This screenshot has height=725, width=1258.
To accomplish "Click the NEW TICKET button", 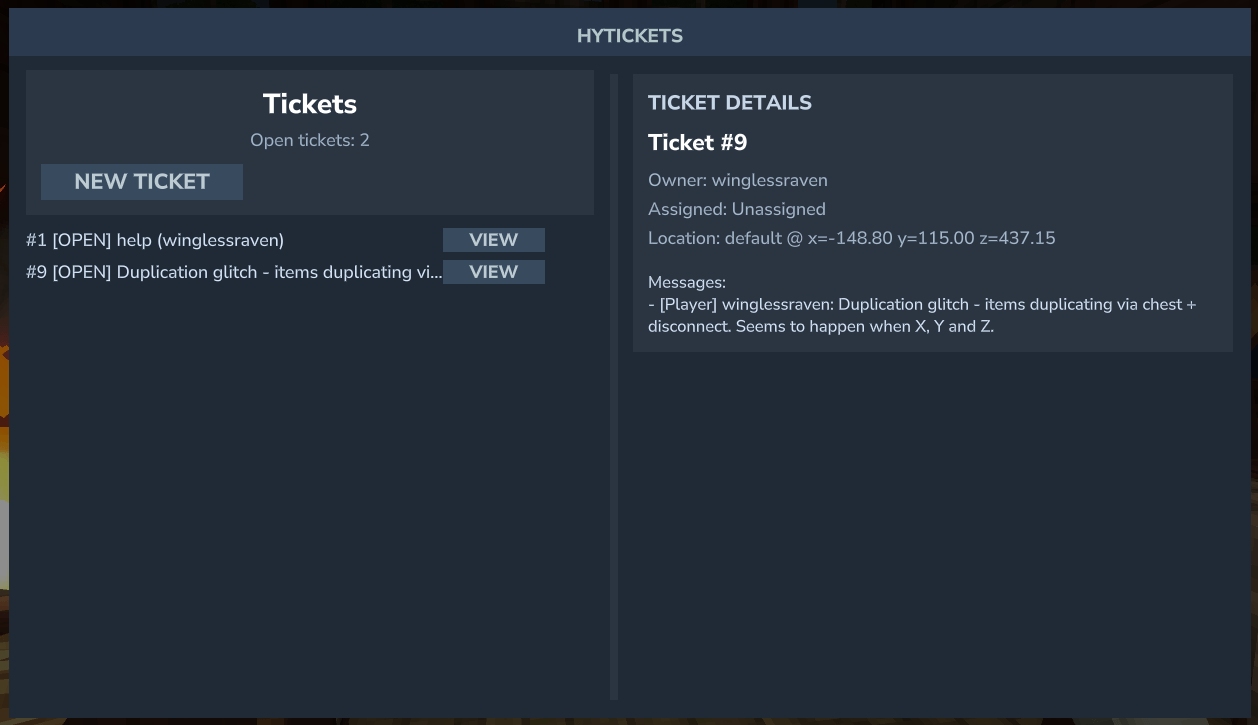I will [142, 182].
